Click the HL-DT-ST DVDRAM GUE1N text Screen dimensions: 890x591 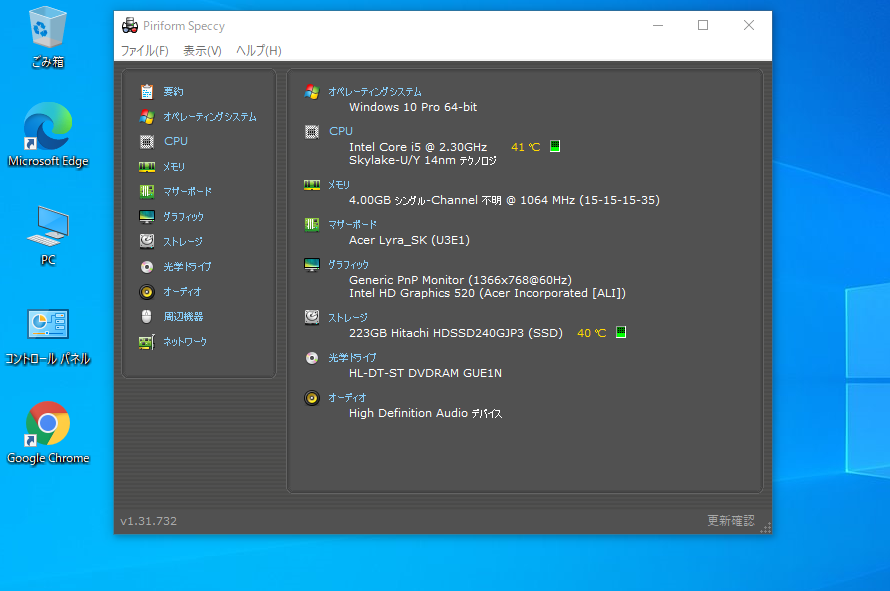point(425,373)
